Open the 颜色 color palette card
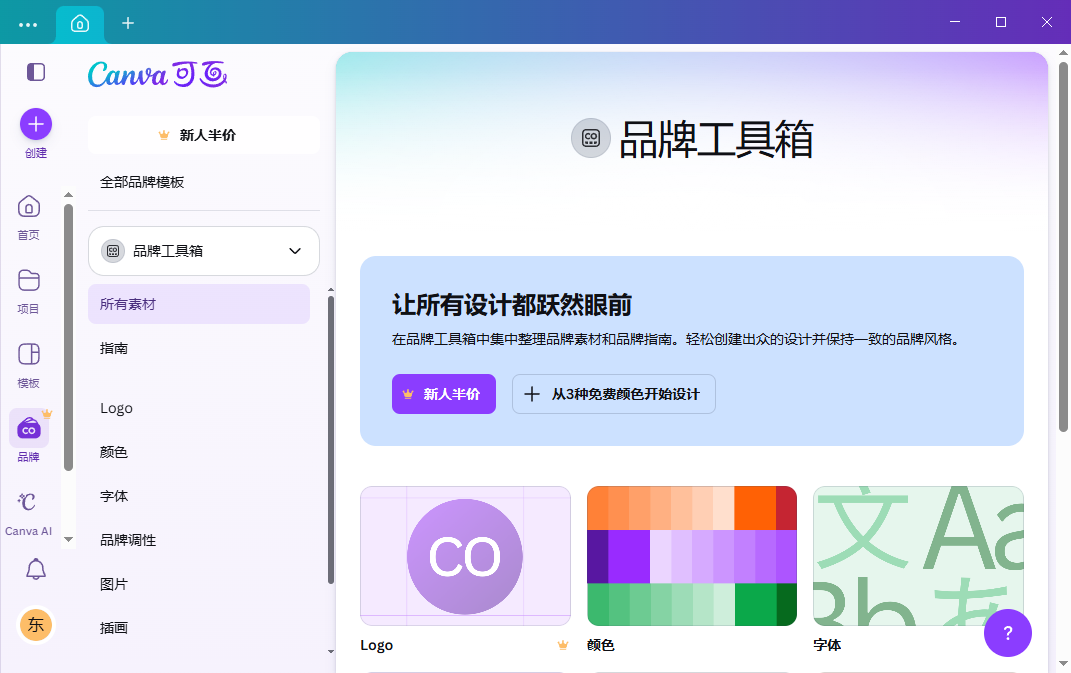 click(691, 556)
